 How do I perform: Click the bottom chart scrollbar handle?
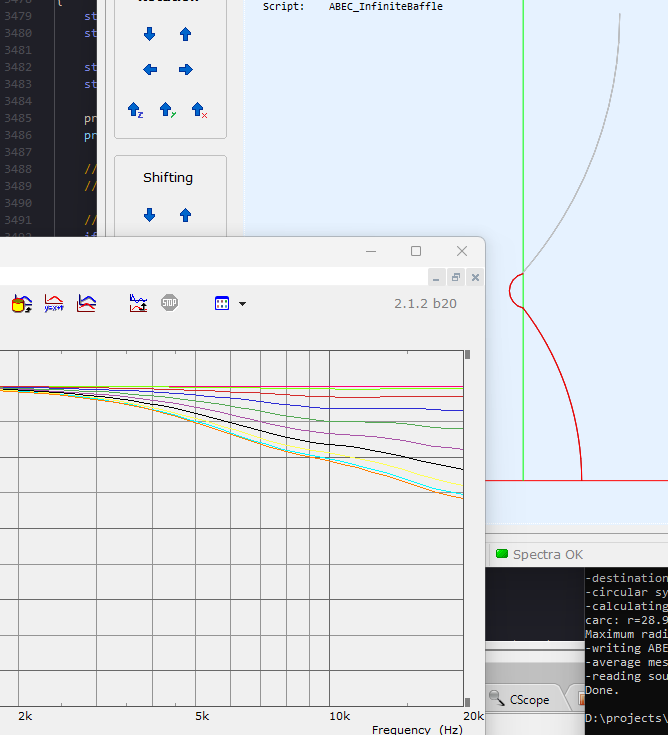pos(467,702)
